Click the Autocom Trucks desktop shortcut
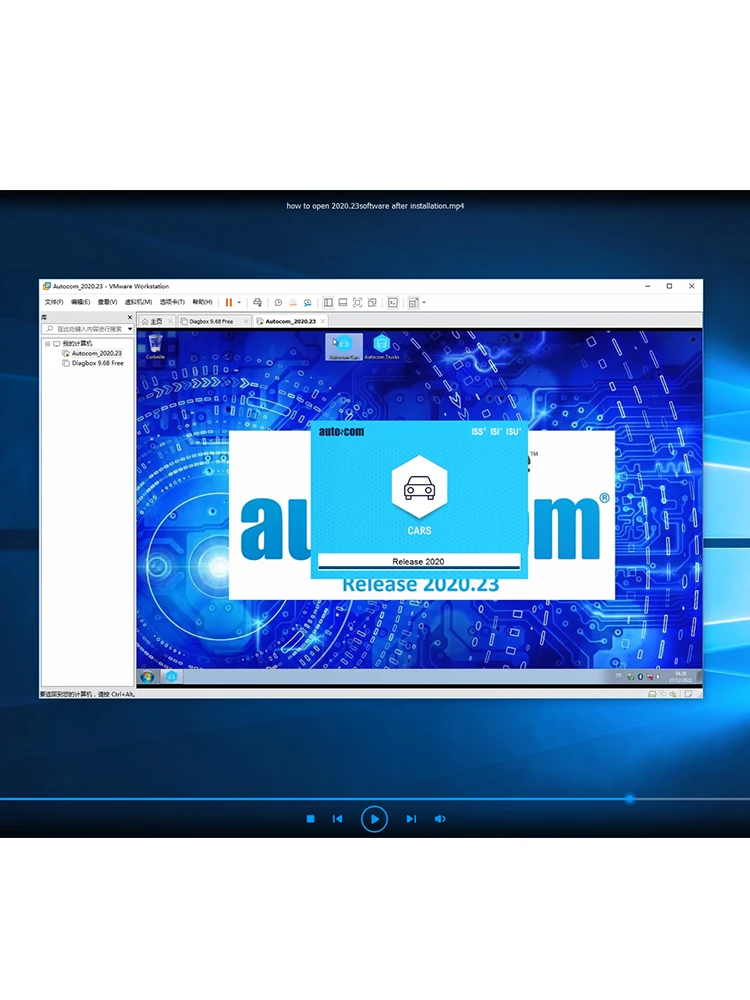 [382, 347]
